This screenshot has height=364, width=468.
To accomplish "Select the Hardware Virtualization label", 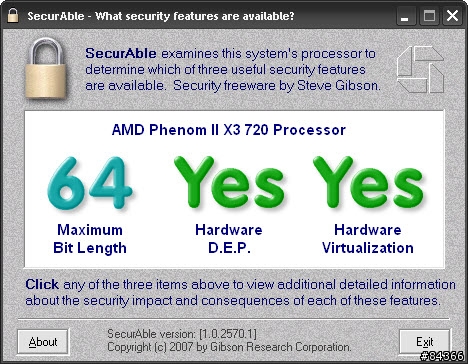I will click(x=368, y=239).
